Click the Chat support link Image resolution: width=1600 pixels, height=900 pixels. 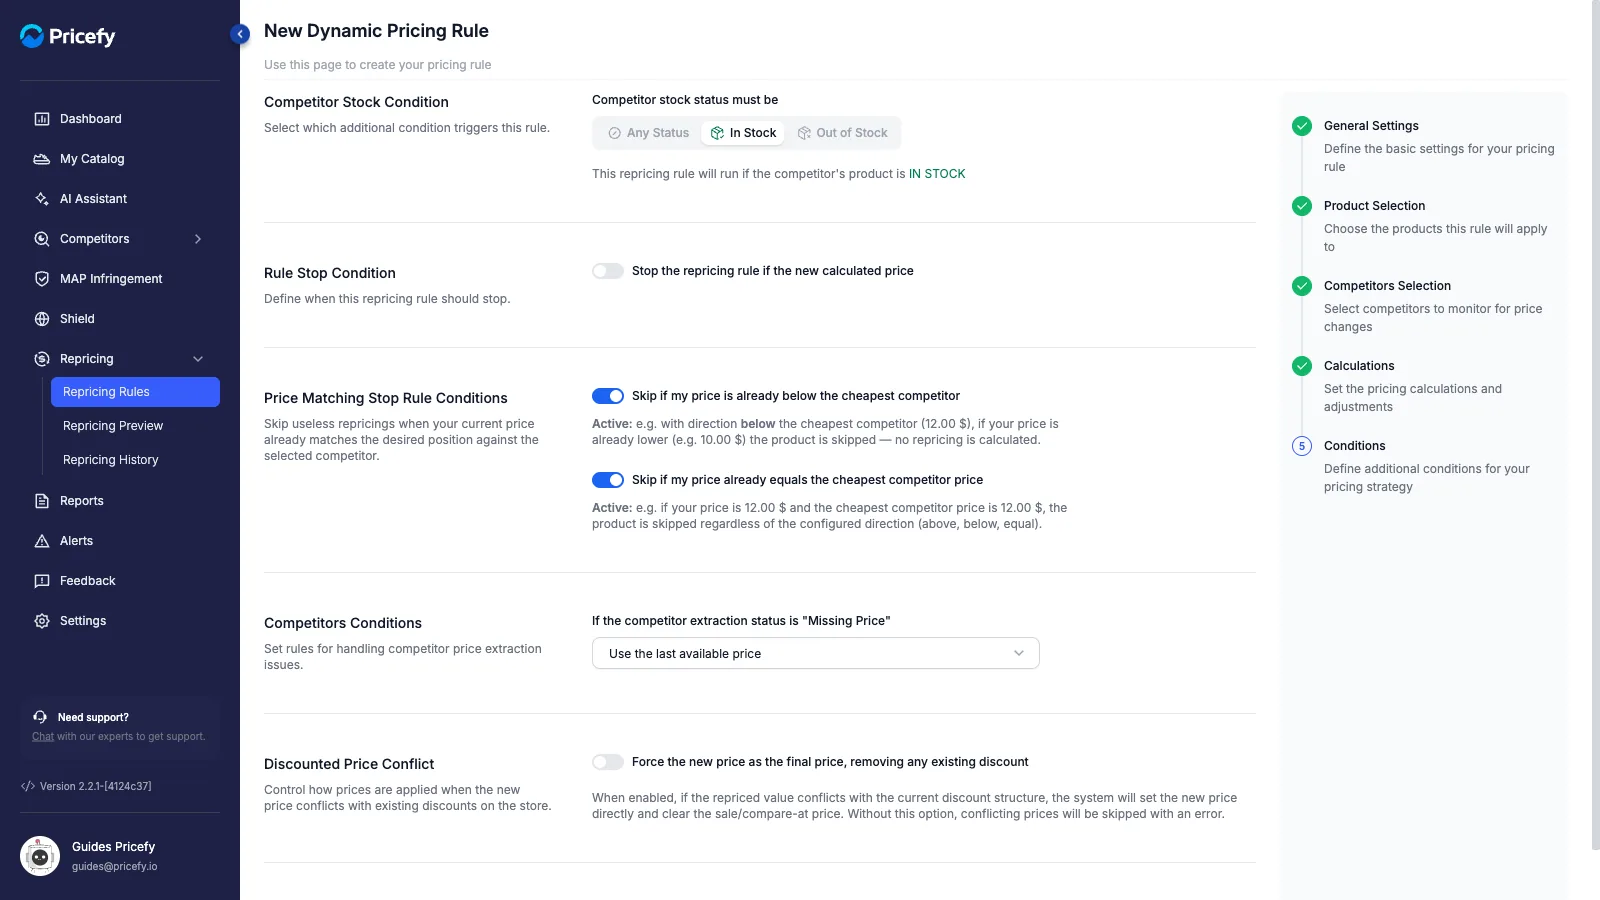click(x=43, y=737)
